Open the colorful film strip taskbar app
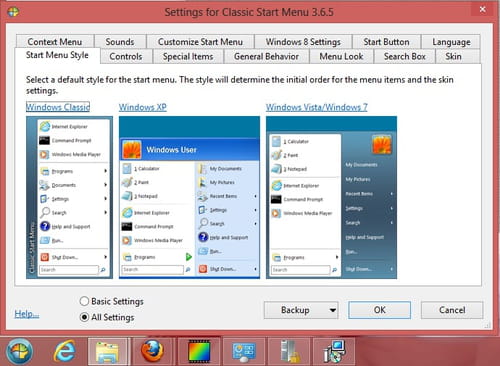This screenshot has height=366, width=500. pos(199,351)
